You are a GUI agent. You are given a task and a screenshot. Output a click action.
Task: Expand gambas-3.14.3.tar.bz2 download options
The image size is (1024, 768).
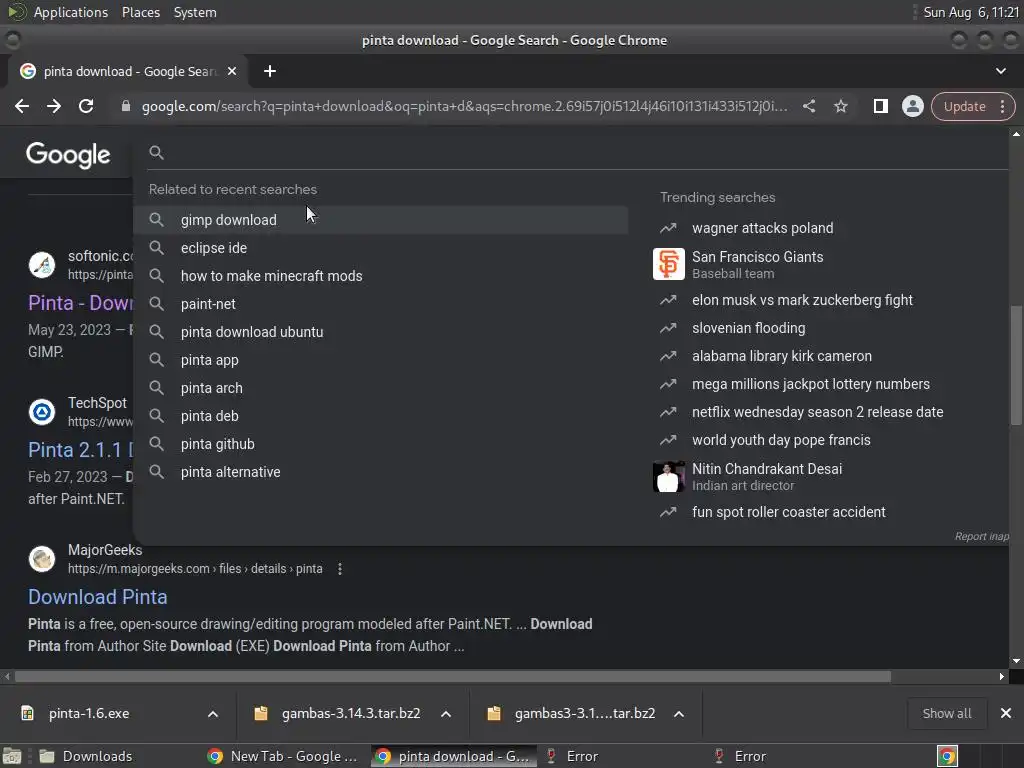446,714
